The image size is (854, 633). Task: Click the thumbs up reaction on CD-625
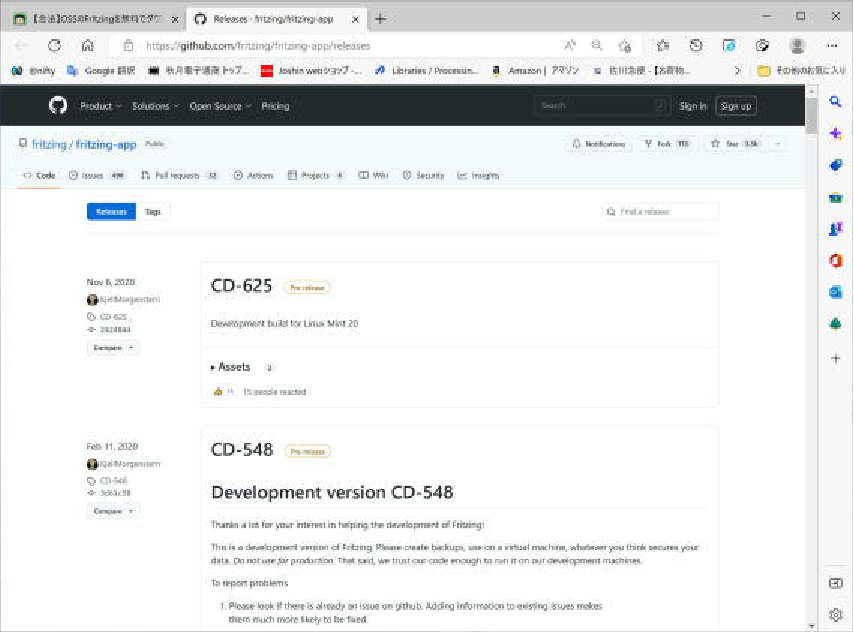click(223, 392)
